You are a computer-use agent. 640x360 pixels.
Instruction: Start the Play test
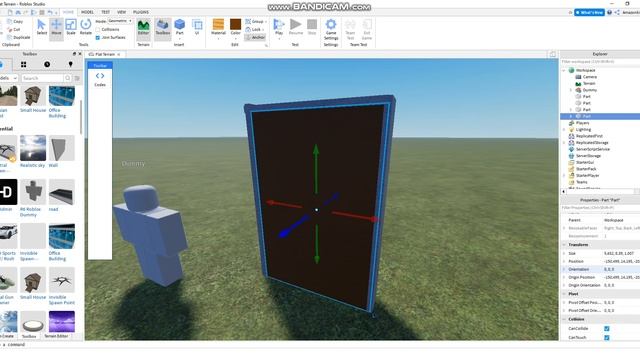point(279,27)
